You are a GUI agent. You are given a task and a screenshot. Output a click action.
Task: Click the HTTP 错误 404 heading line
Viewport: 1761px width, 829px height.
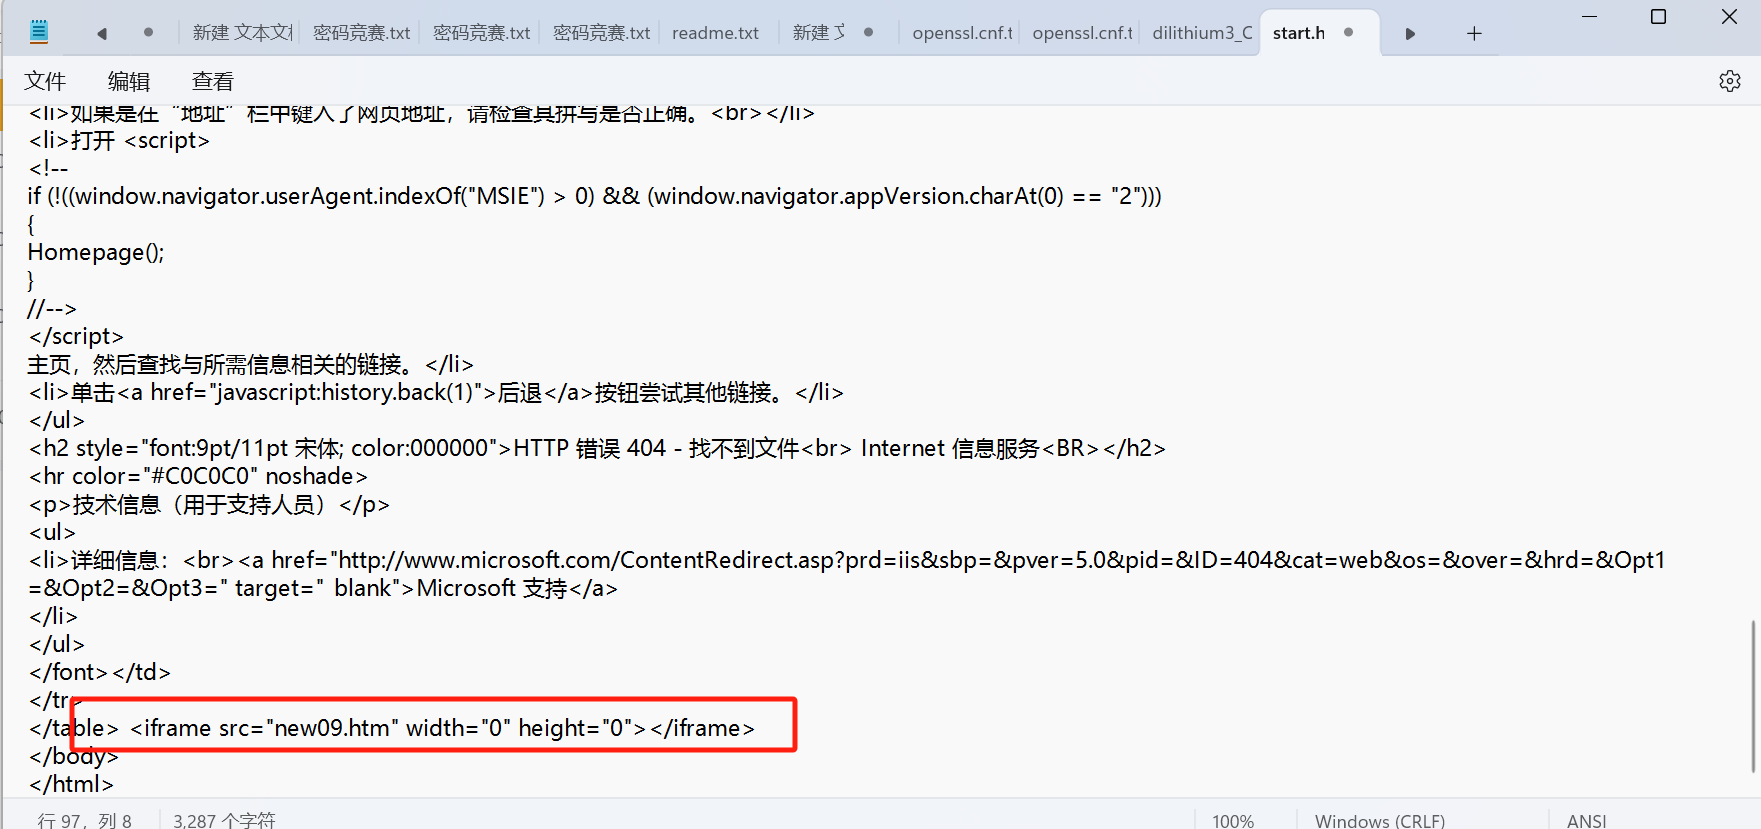pos(597,448)
